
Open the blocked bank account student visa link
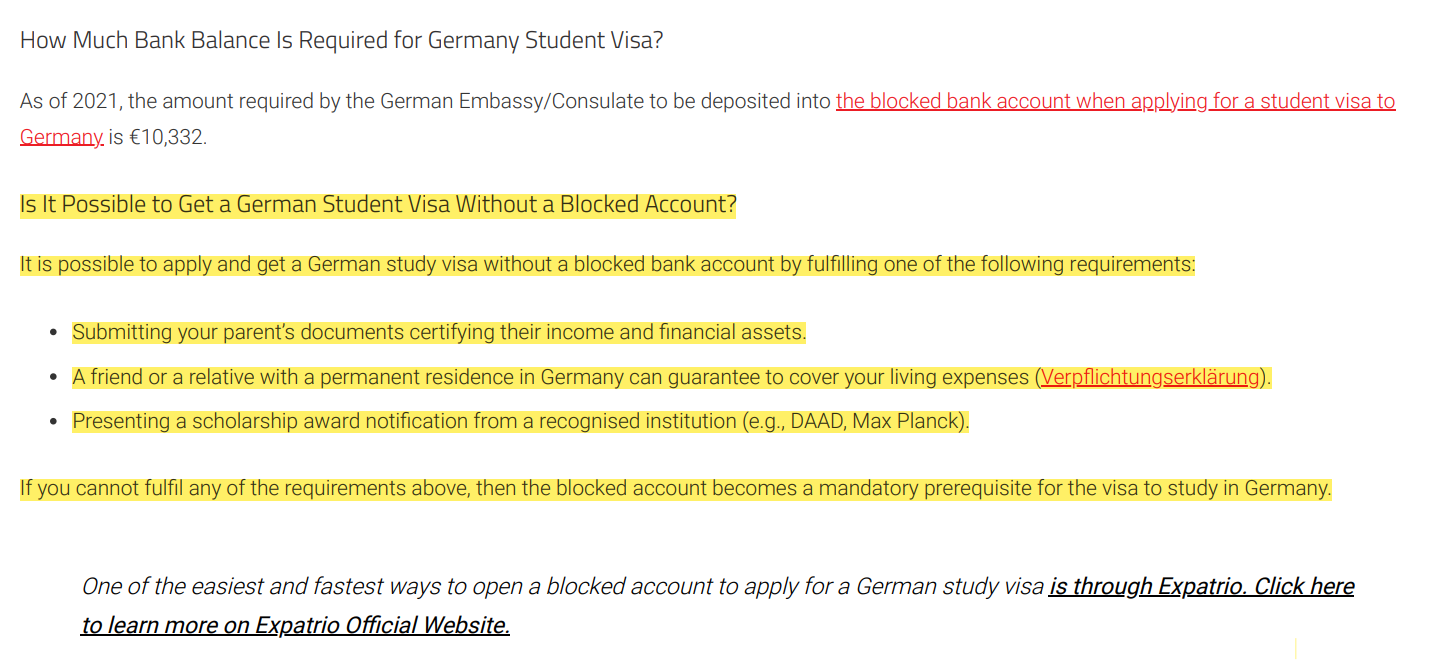coord(1115,101)
